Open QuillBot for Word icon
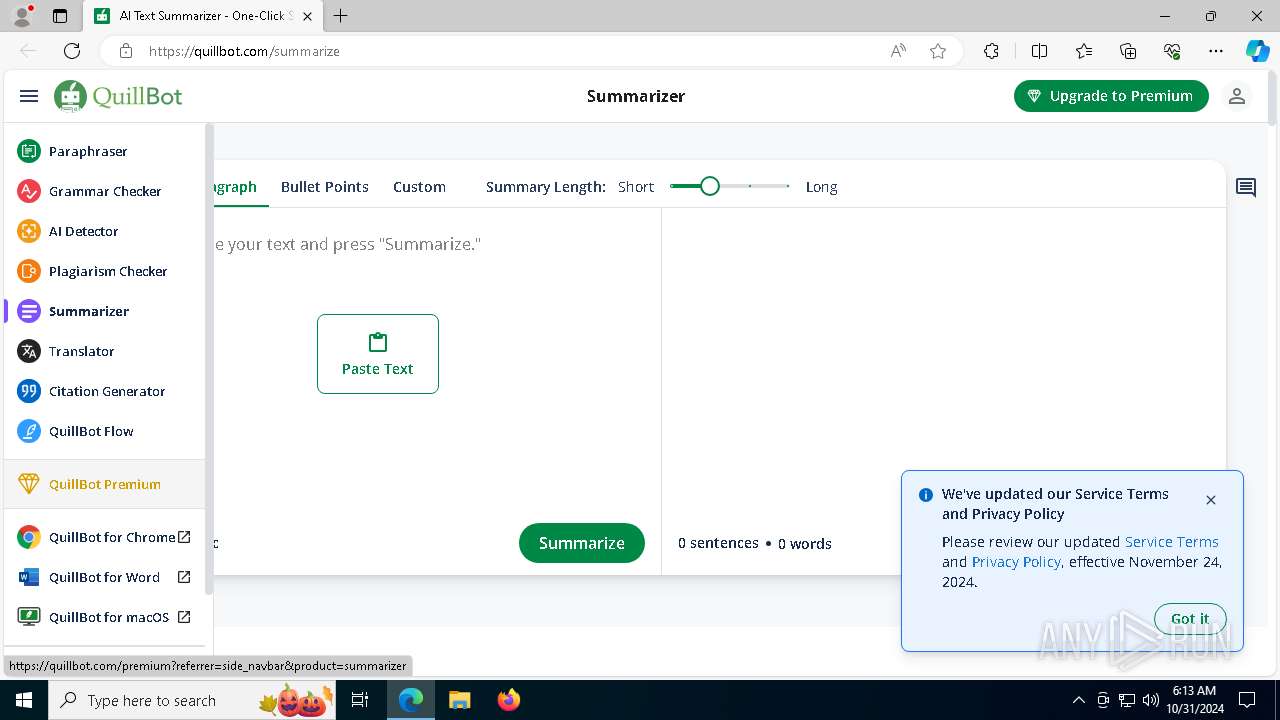This screenshot has width=1280, height=720. [29, 577]
